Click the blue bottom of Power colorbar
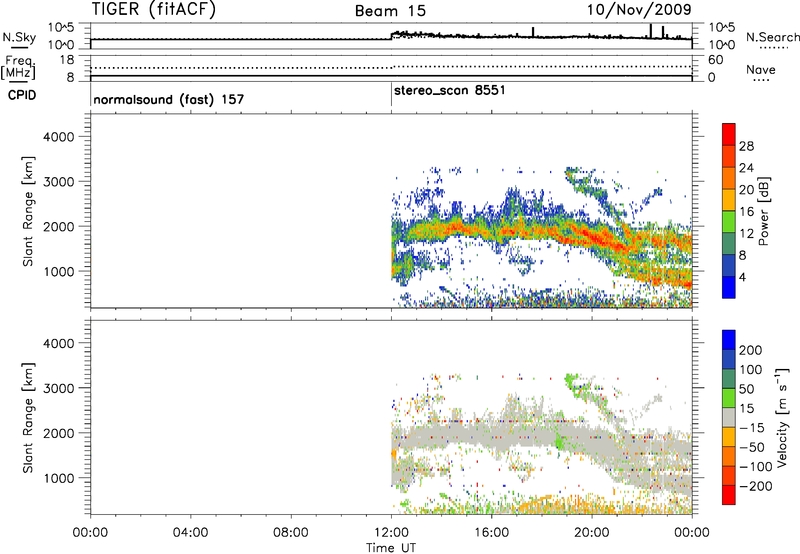Viewport: 800px width, 554px height. click(x=729, y=287)
